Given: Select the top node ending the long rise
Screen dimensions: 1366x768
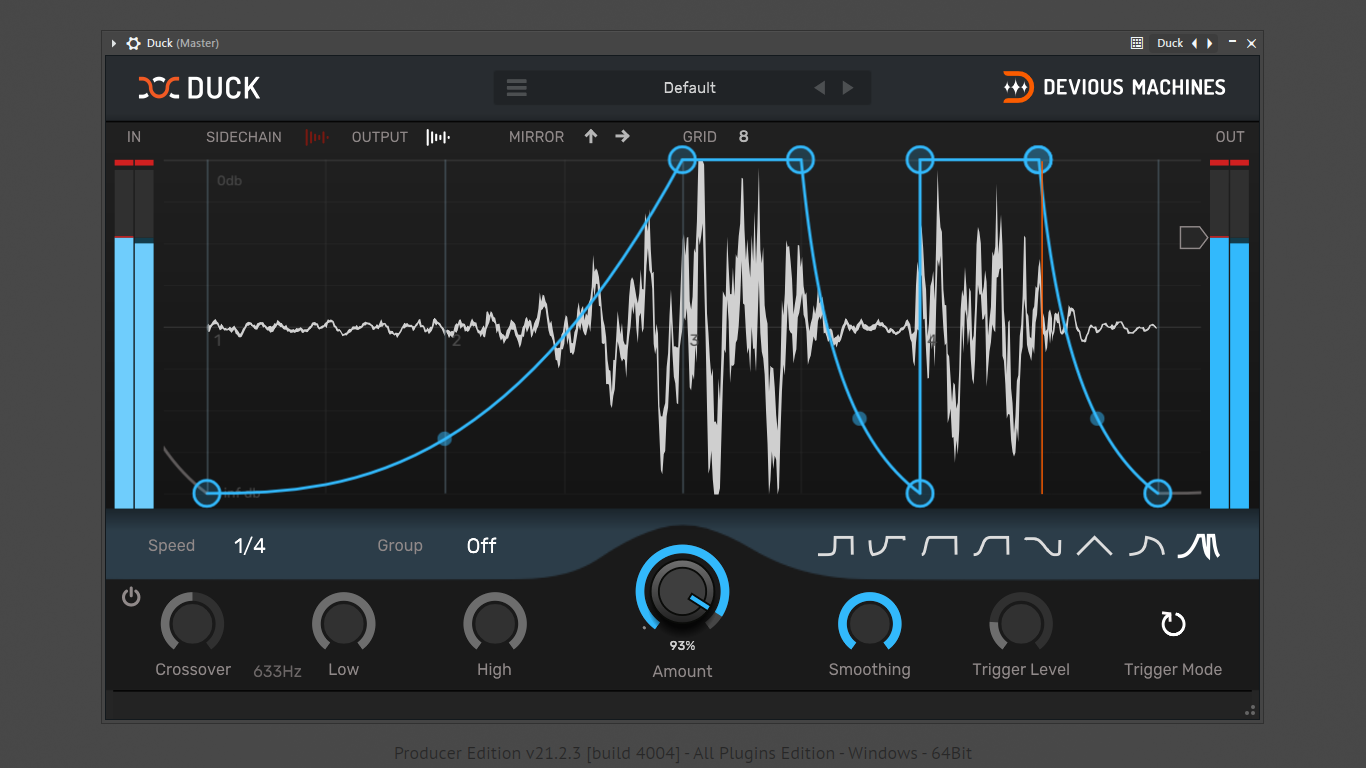Looking at the screenshot, I should click(x=682, y=159).
